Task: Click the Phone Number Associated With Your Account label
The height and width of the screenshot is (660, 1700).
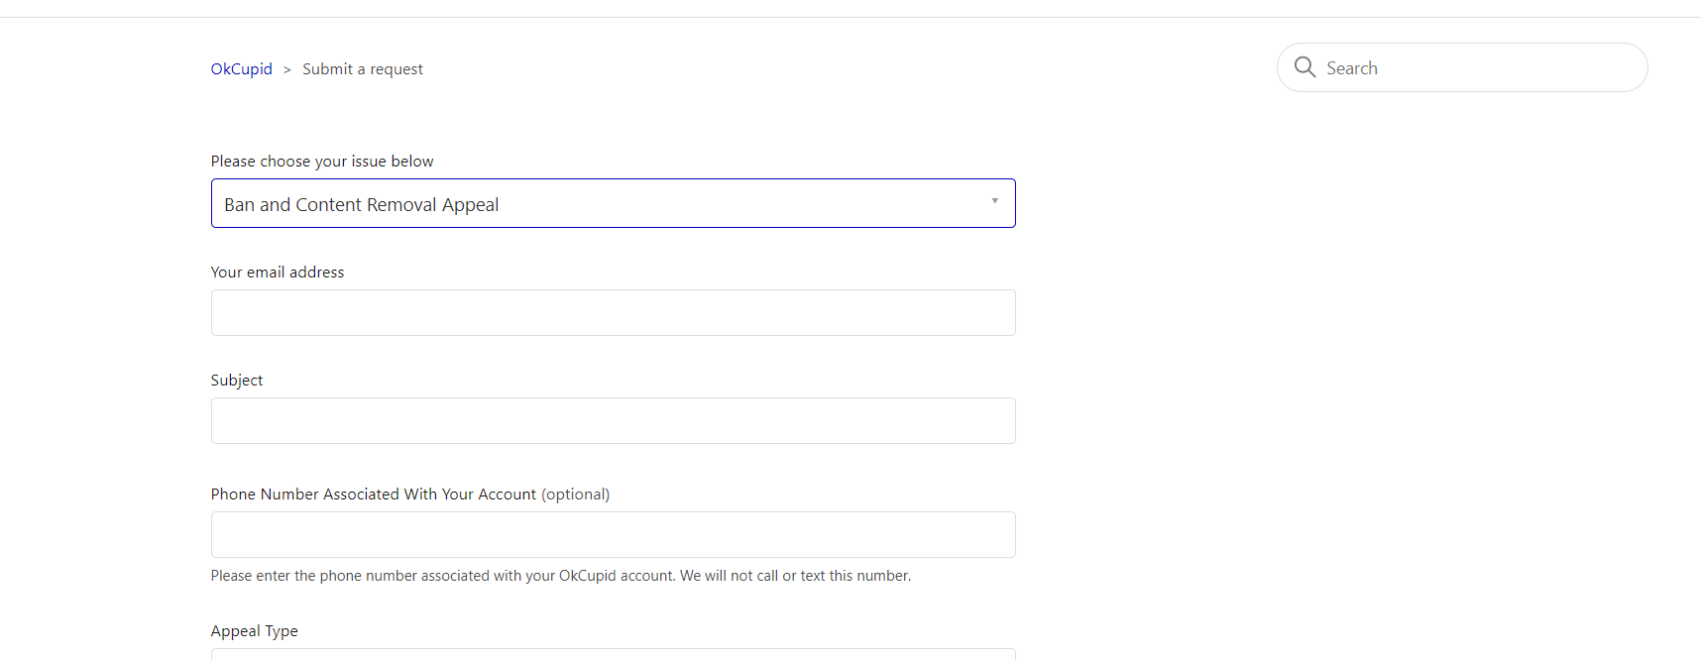Action: pyautogui.click(x=372, y=493)
